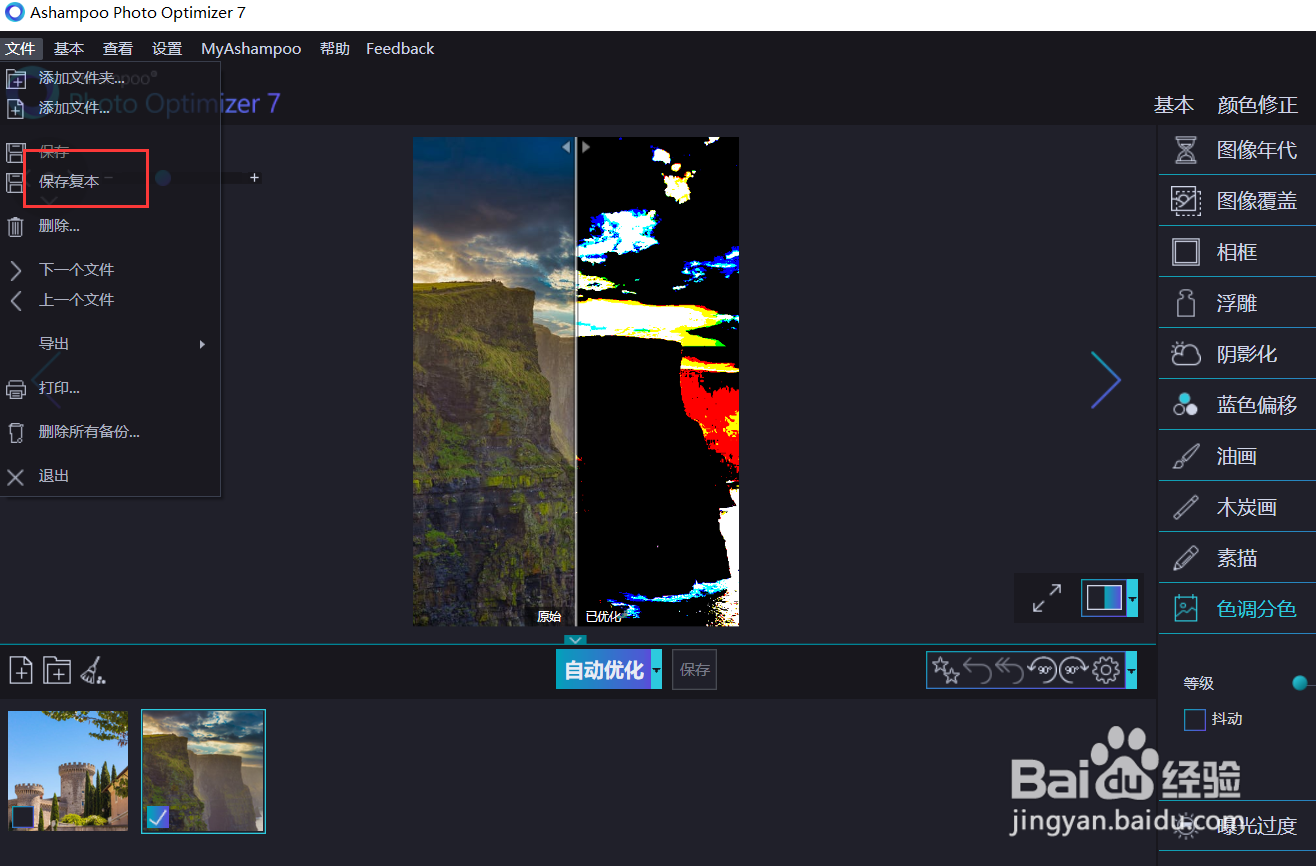The image size is (1316, 866).
Task: Select the castle photo thumbnail
Action: pos(68,770)
